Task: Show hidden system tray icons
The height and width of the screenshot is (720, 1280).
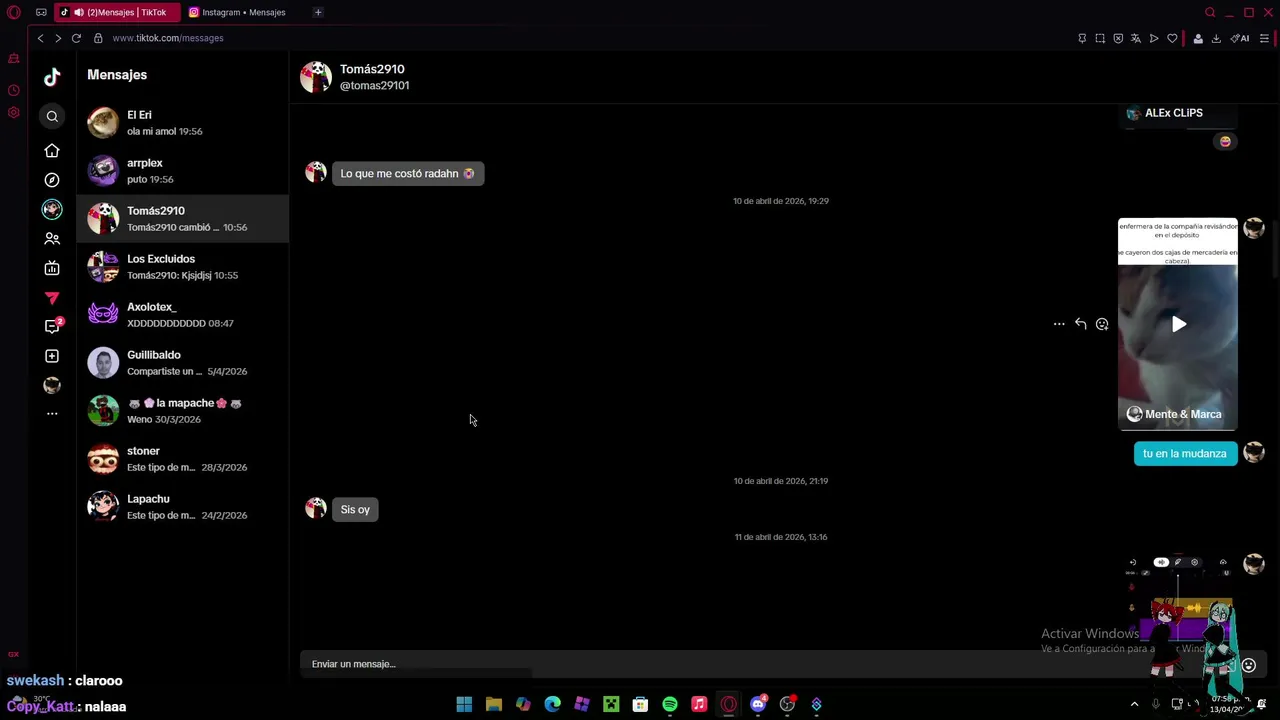Action: pos(1134,705)
